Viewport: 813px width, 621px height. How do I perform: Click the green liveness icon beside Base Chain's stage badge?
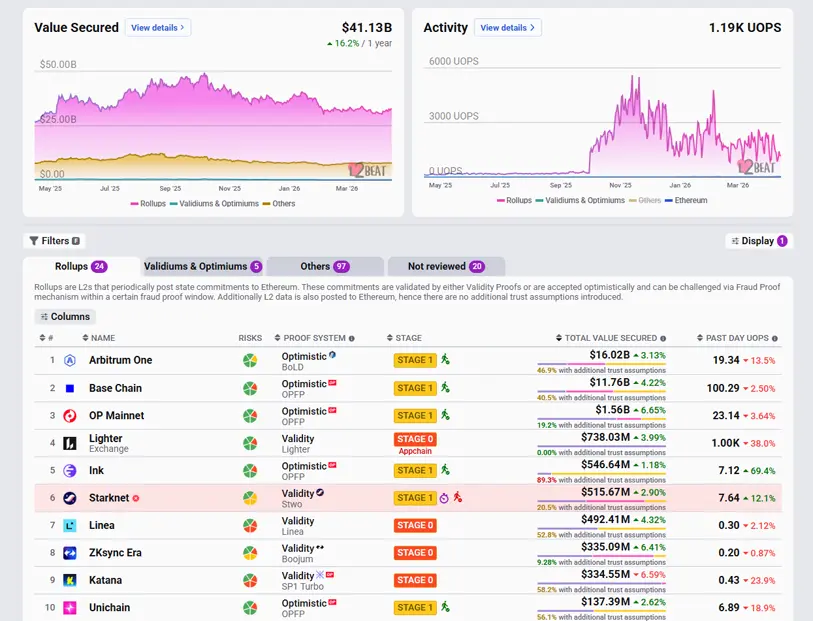point(446,387)
